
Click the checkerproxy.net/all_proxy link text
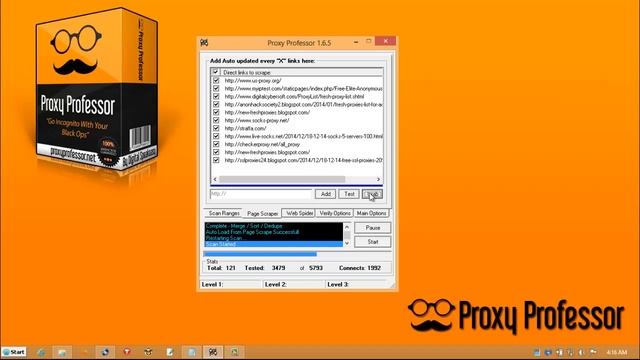(262, 144)
